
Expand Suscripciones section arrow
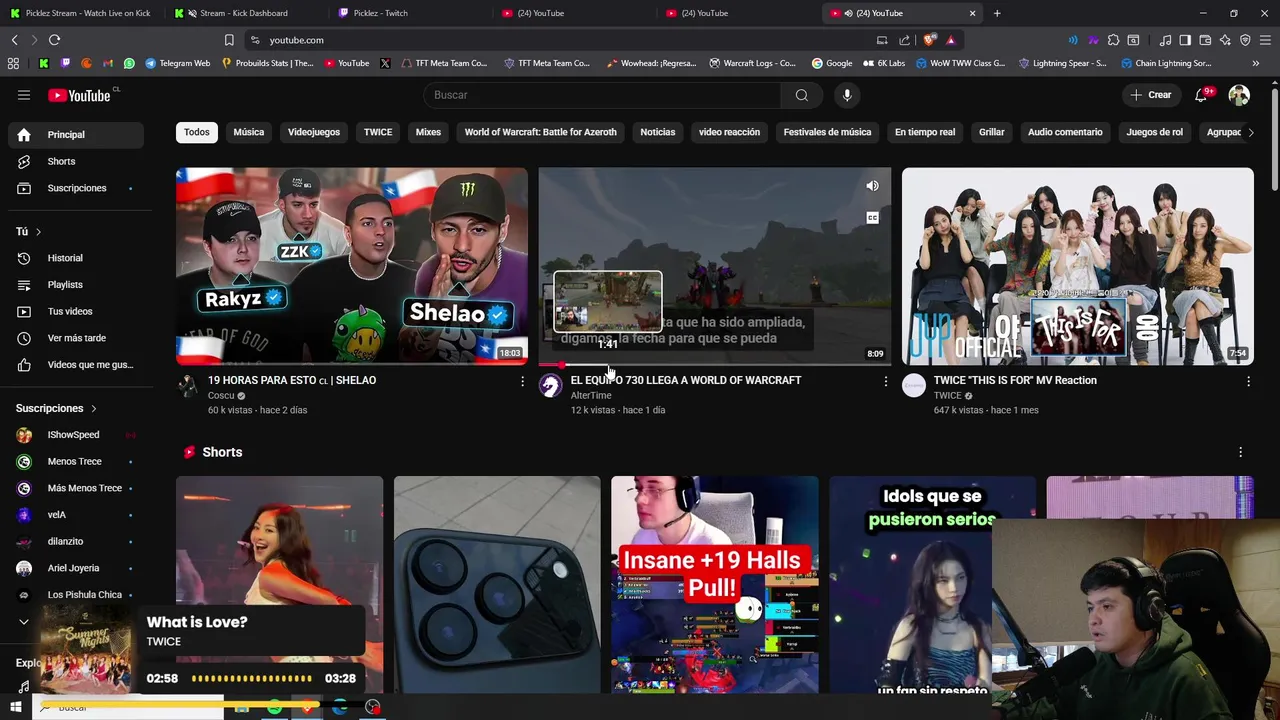pos(94,408)
